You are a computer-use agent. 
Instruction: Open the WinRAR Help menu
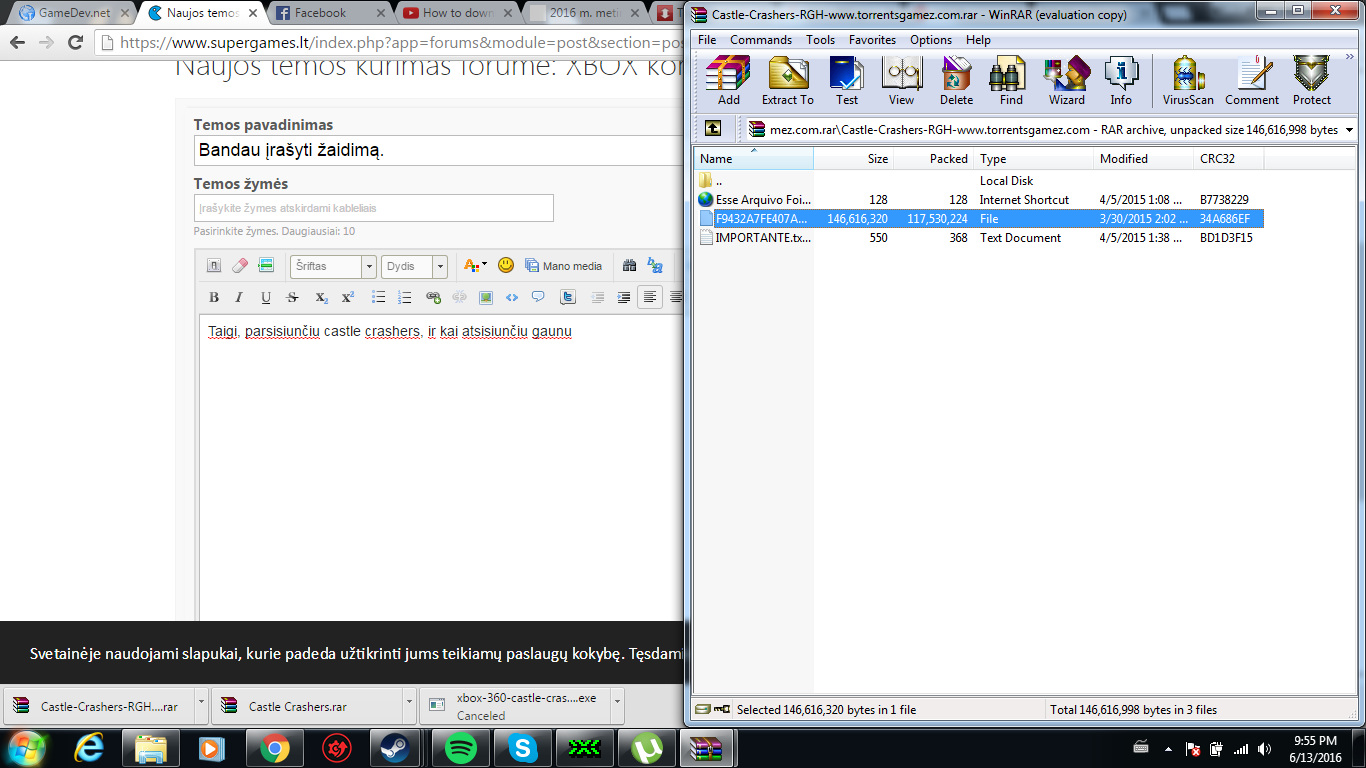[x=978, y=40]
